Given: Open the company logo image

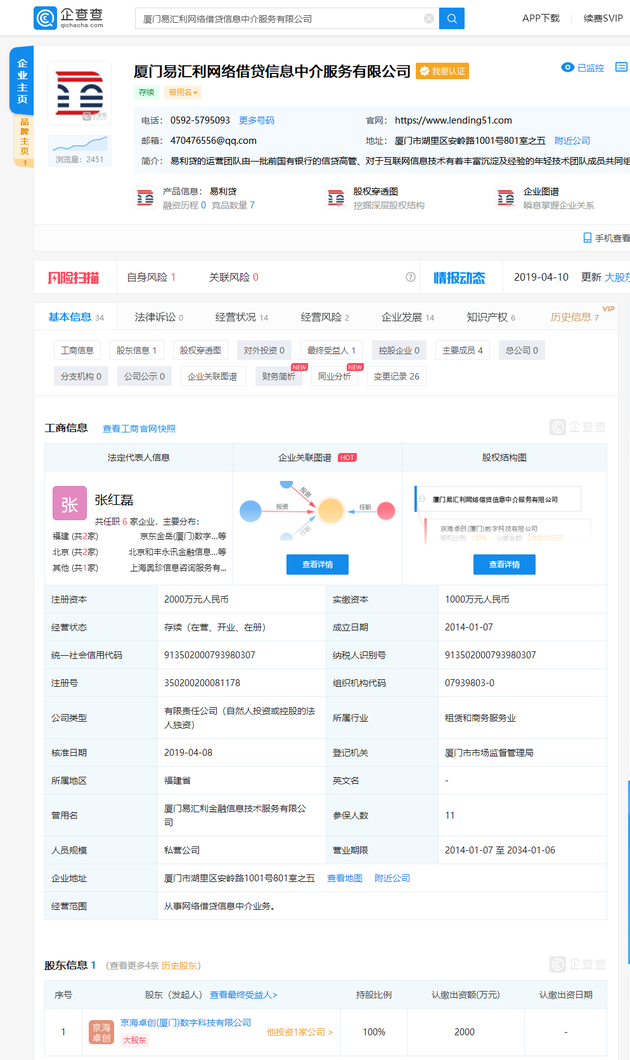Looking at the screenshot, I should click(79, 93).
